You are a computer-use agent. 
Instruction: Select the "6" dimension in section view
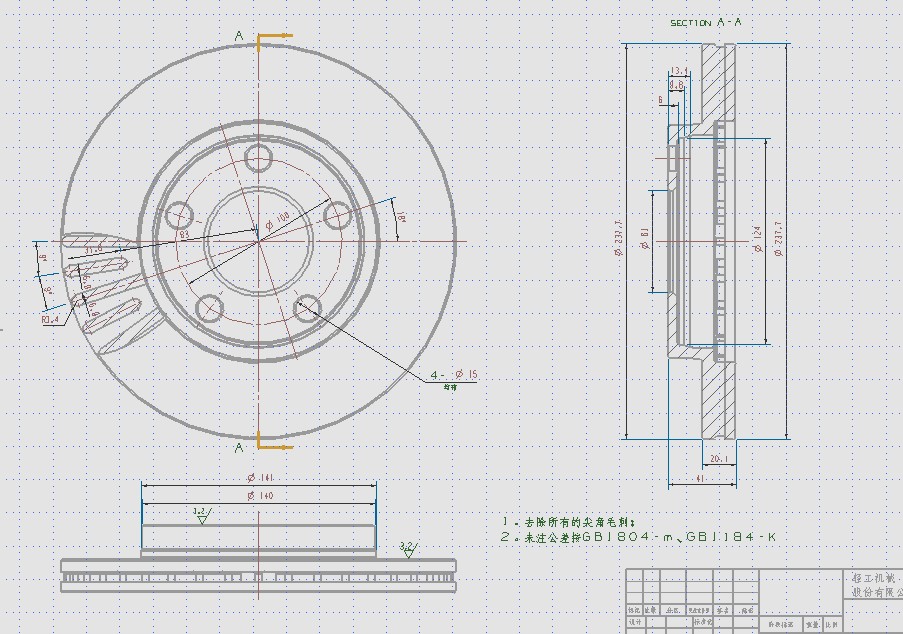click(661, 100)
